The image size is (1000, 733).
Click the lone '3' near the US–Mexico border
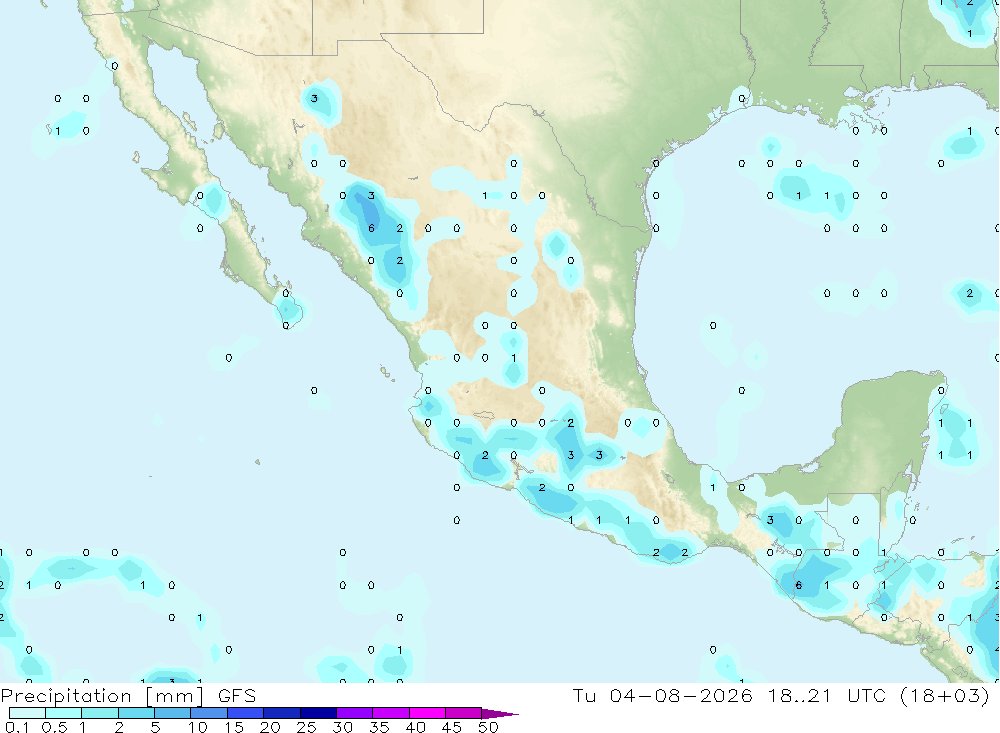point(314,98)
